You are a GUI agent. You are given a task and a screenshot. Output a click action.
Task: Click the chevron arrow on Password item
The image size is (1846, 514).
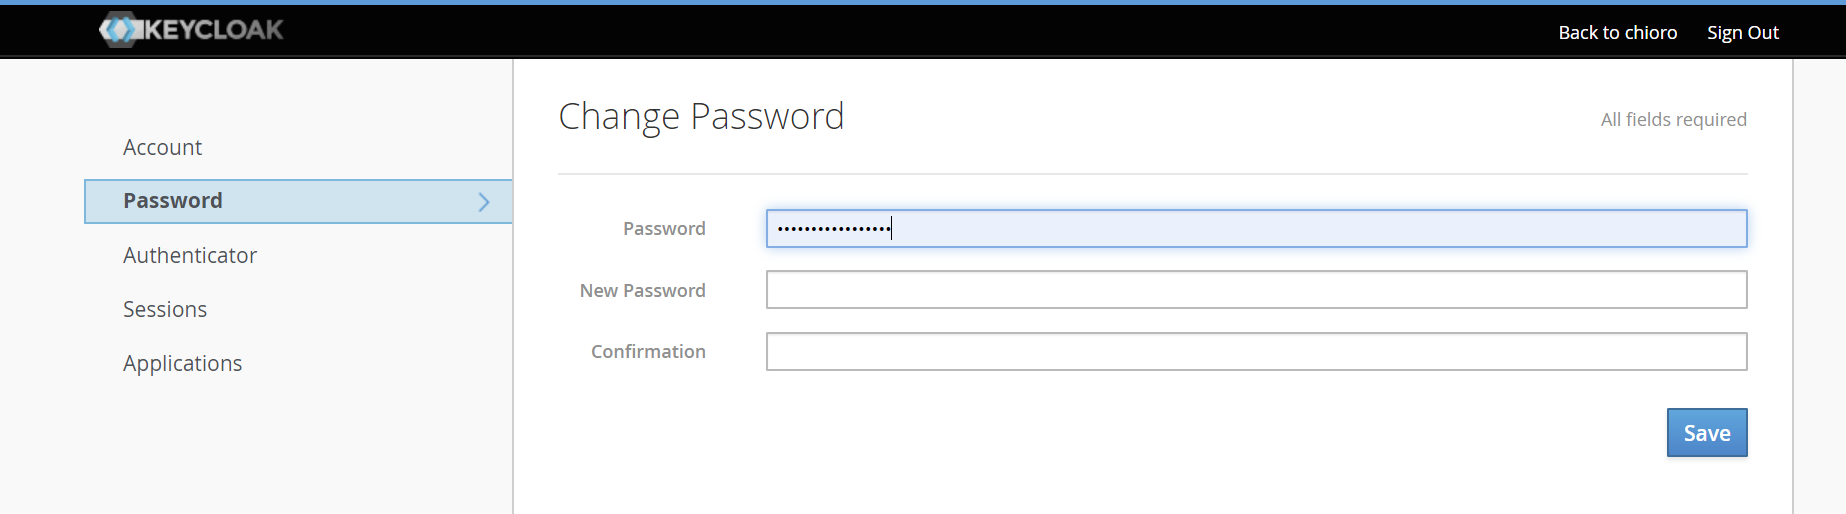tap(484, 202)
